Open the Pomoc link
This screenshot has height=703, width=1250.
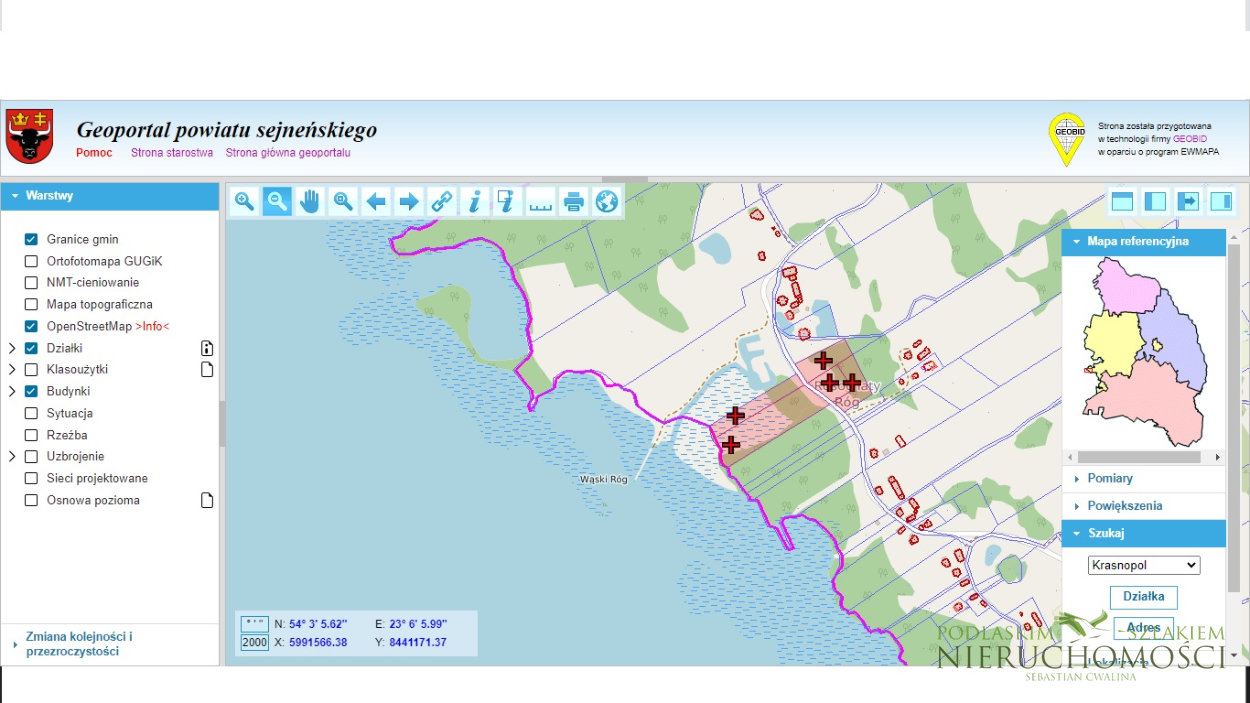click(94, 153)
